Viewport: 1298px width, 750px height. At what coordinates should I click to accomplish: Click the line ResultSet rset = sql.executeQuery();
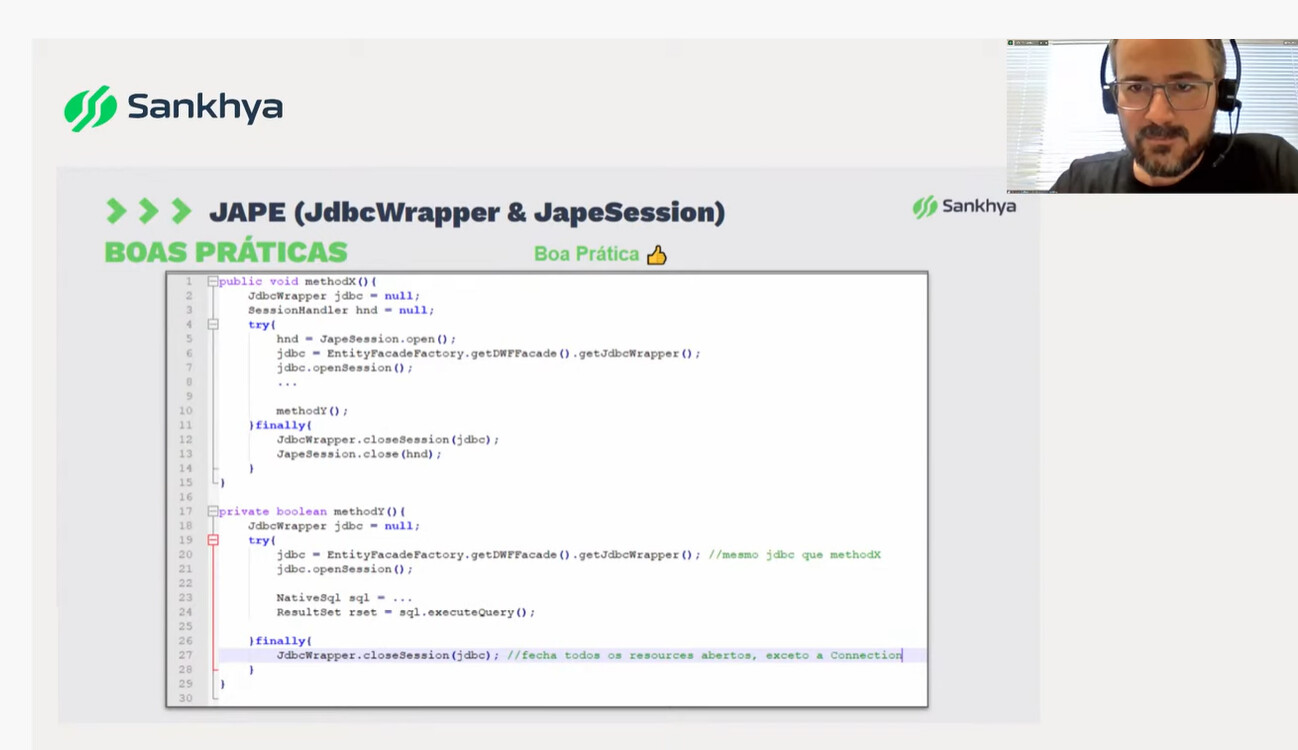406,612
